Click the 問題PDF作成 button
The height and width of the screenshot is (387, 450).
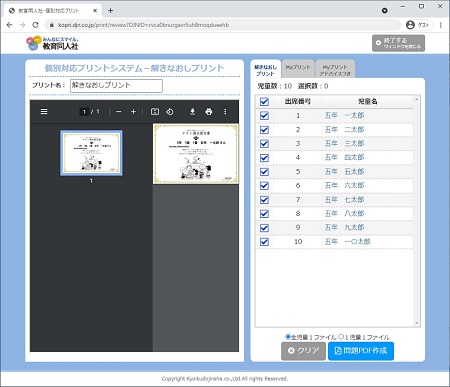pos(361,351)
